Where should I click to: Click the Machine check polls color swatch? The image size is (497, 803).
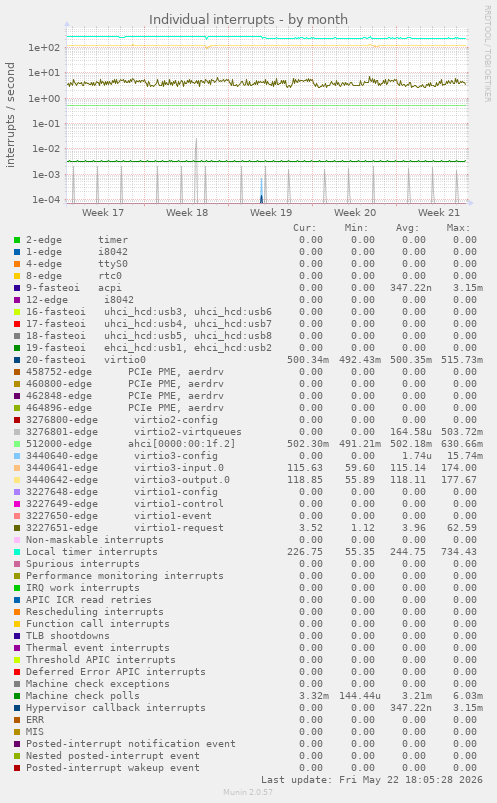[x=17, y=696]
